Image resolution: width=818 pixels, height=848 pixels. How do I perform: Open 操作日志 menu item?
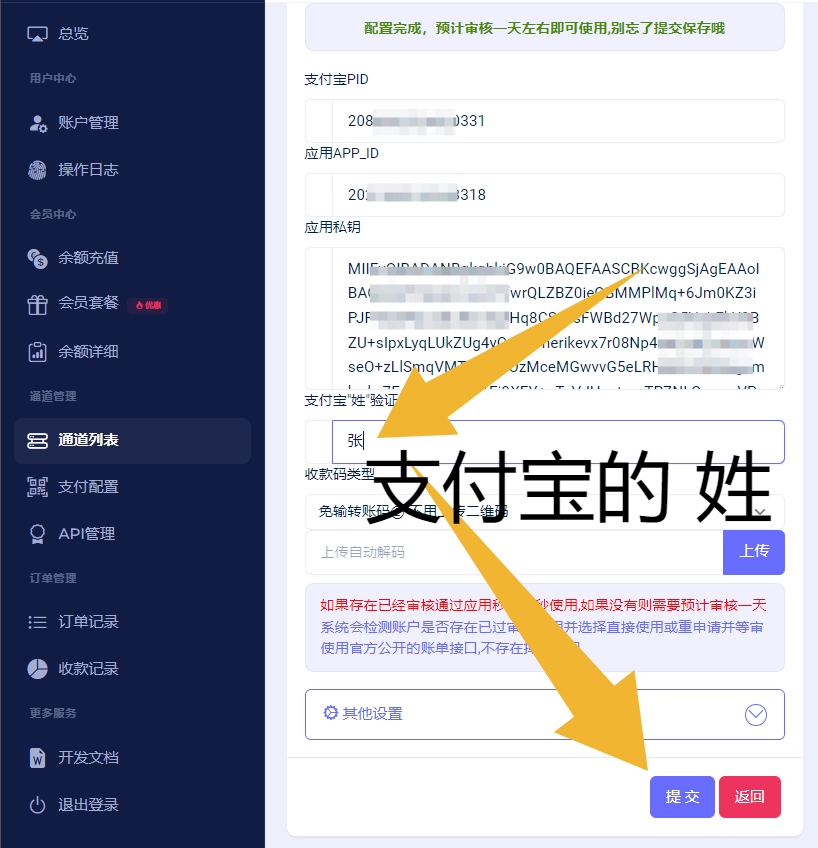point(88,170)
